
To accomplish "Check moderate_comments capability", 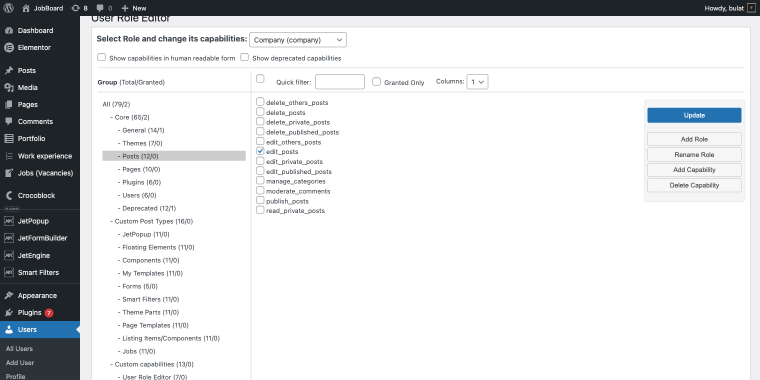I will coord(260,190).
